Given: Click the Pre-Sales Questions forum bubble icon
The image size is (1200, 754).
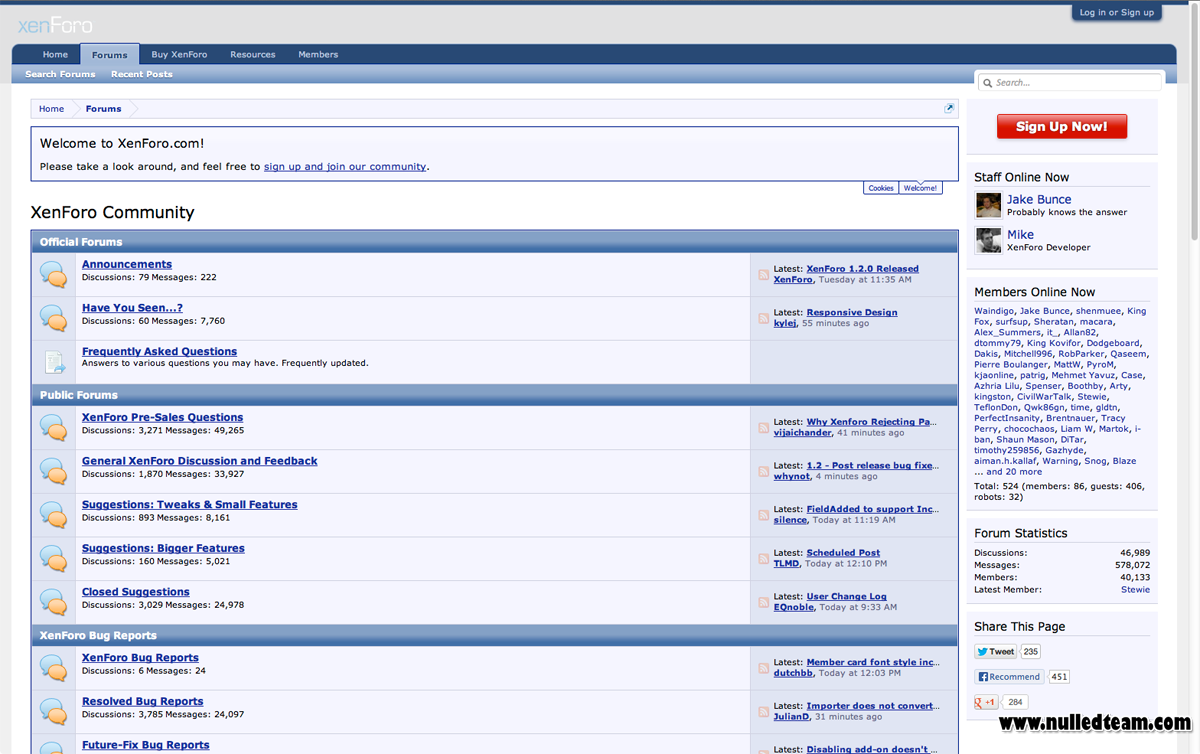Looking at the screenshot, I should click(x=53, y=427).
